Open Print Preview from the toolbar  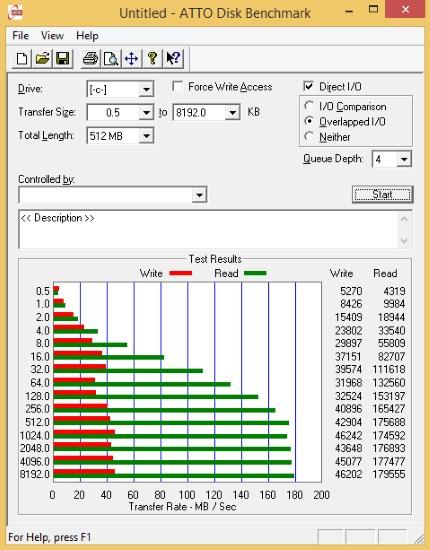111,58
